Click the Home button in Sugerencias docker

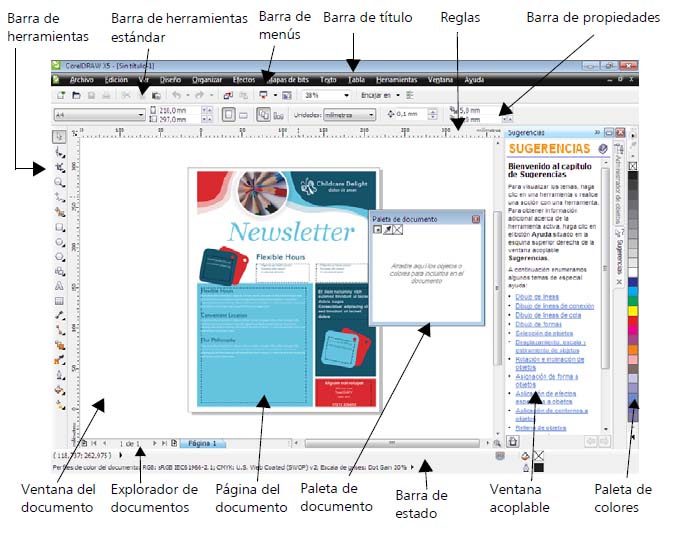(x=513, y=441)
